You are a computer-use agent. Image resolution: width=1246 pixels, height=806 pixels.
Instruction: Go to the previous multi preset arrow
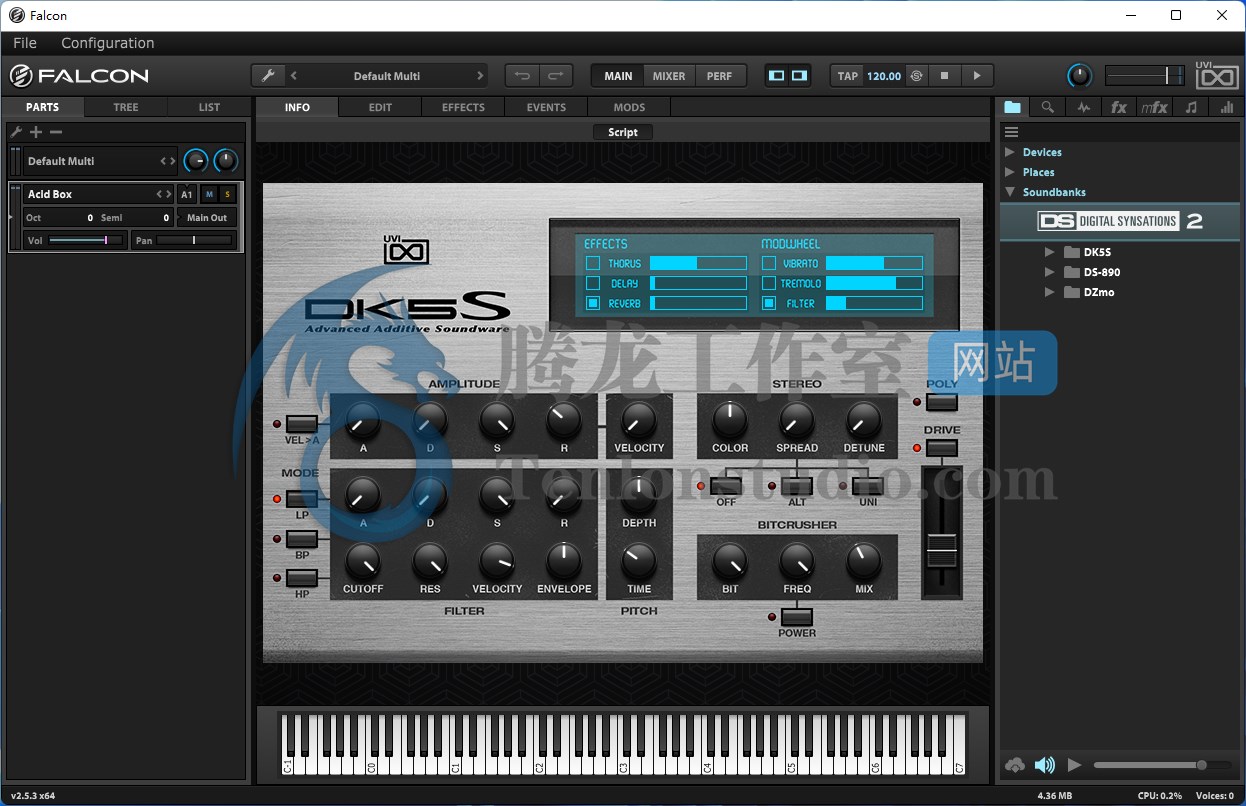tap(294, 76)
